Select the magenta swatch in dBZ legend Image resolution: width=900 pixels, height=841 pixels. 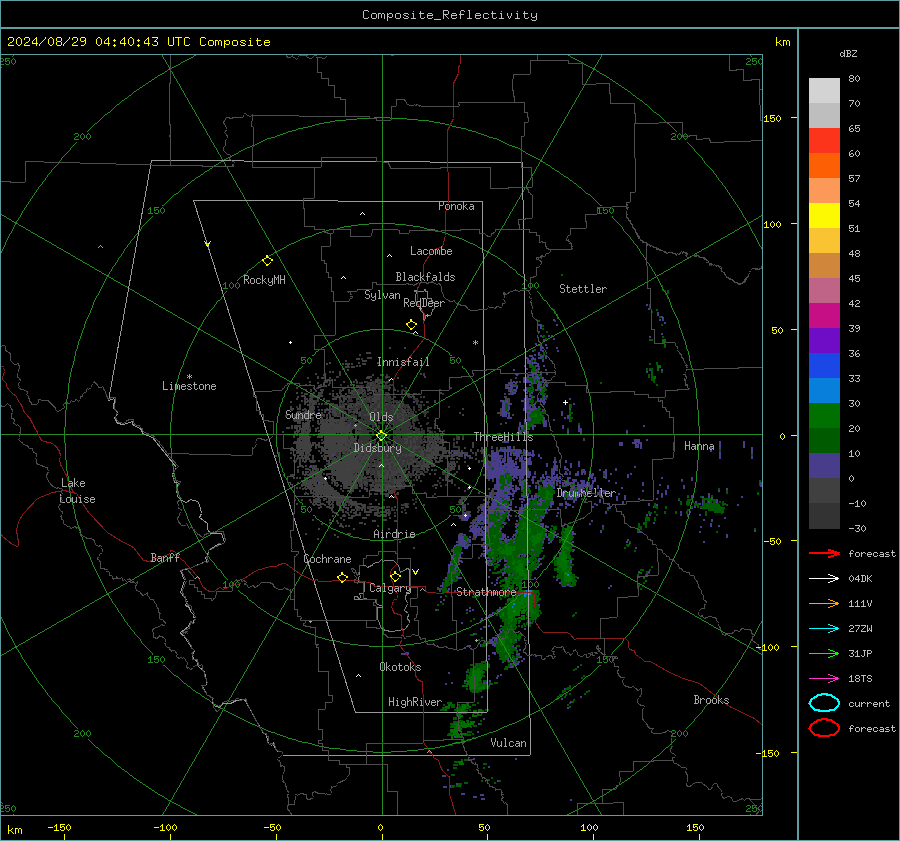click(824, 316)
